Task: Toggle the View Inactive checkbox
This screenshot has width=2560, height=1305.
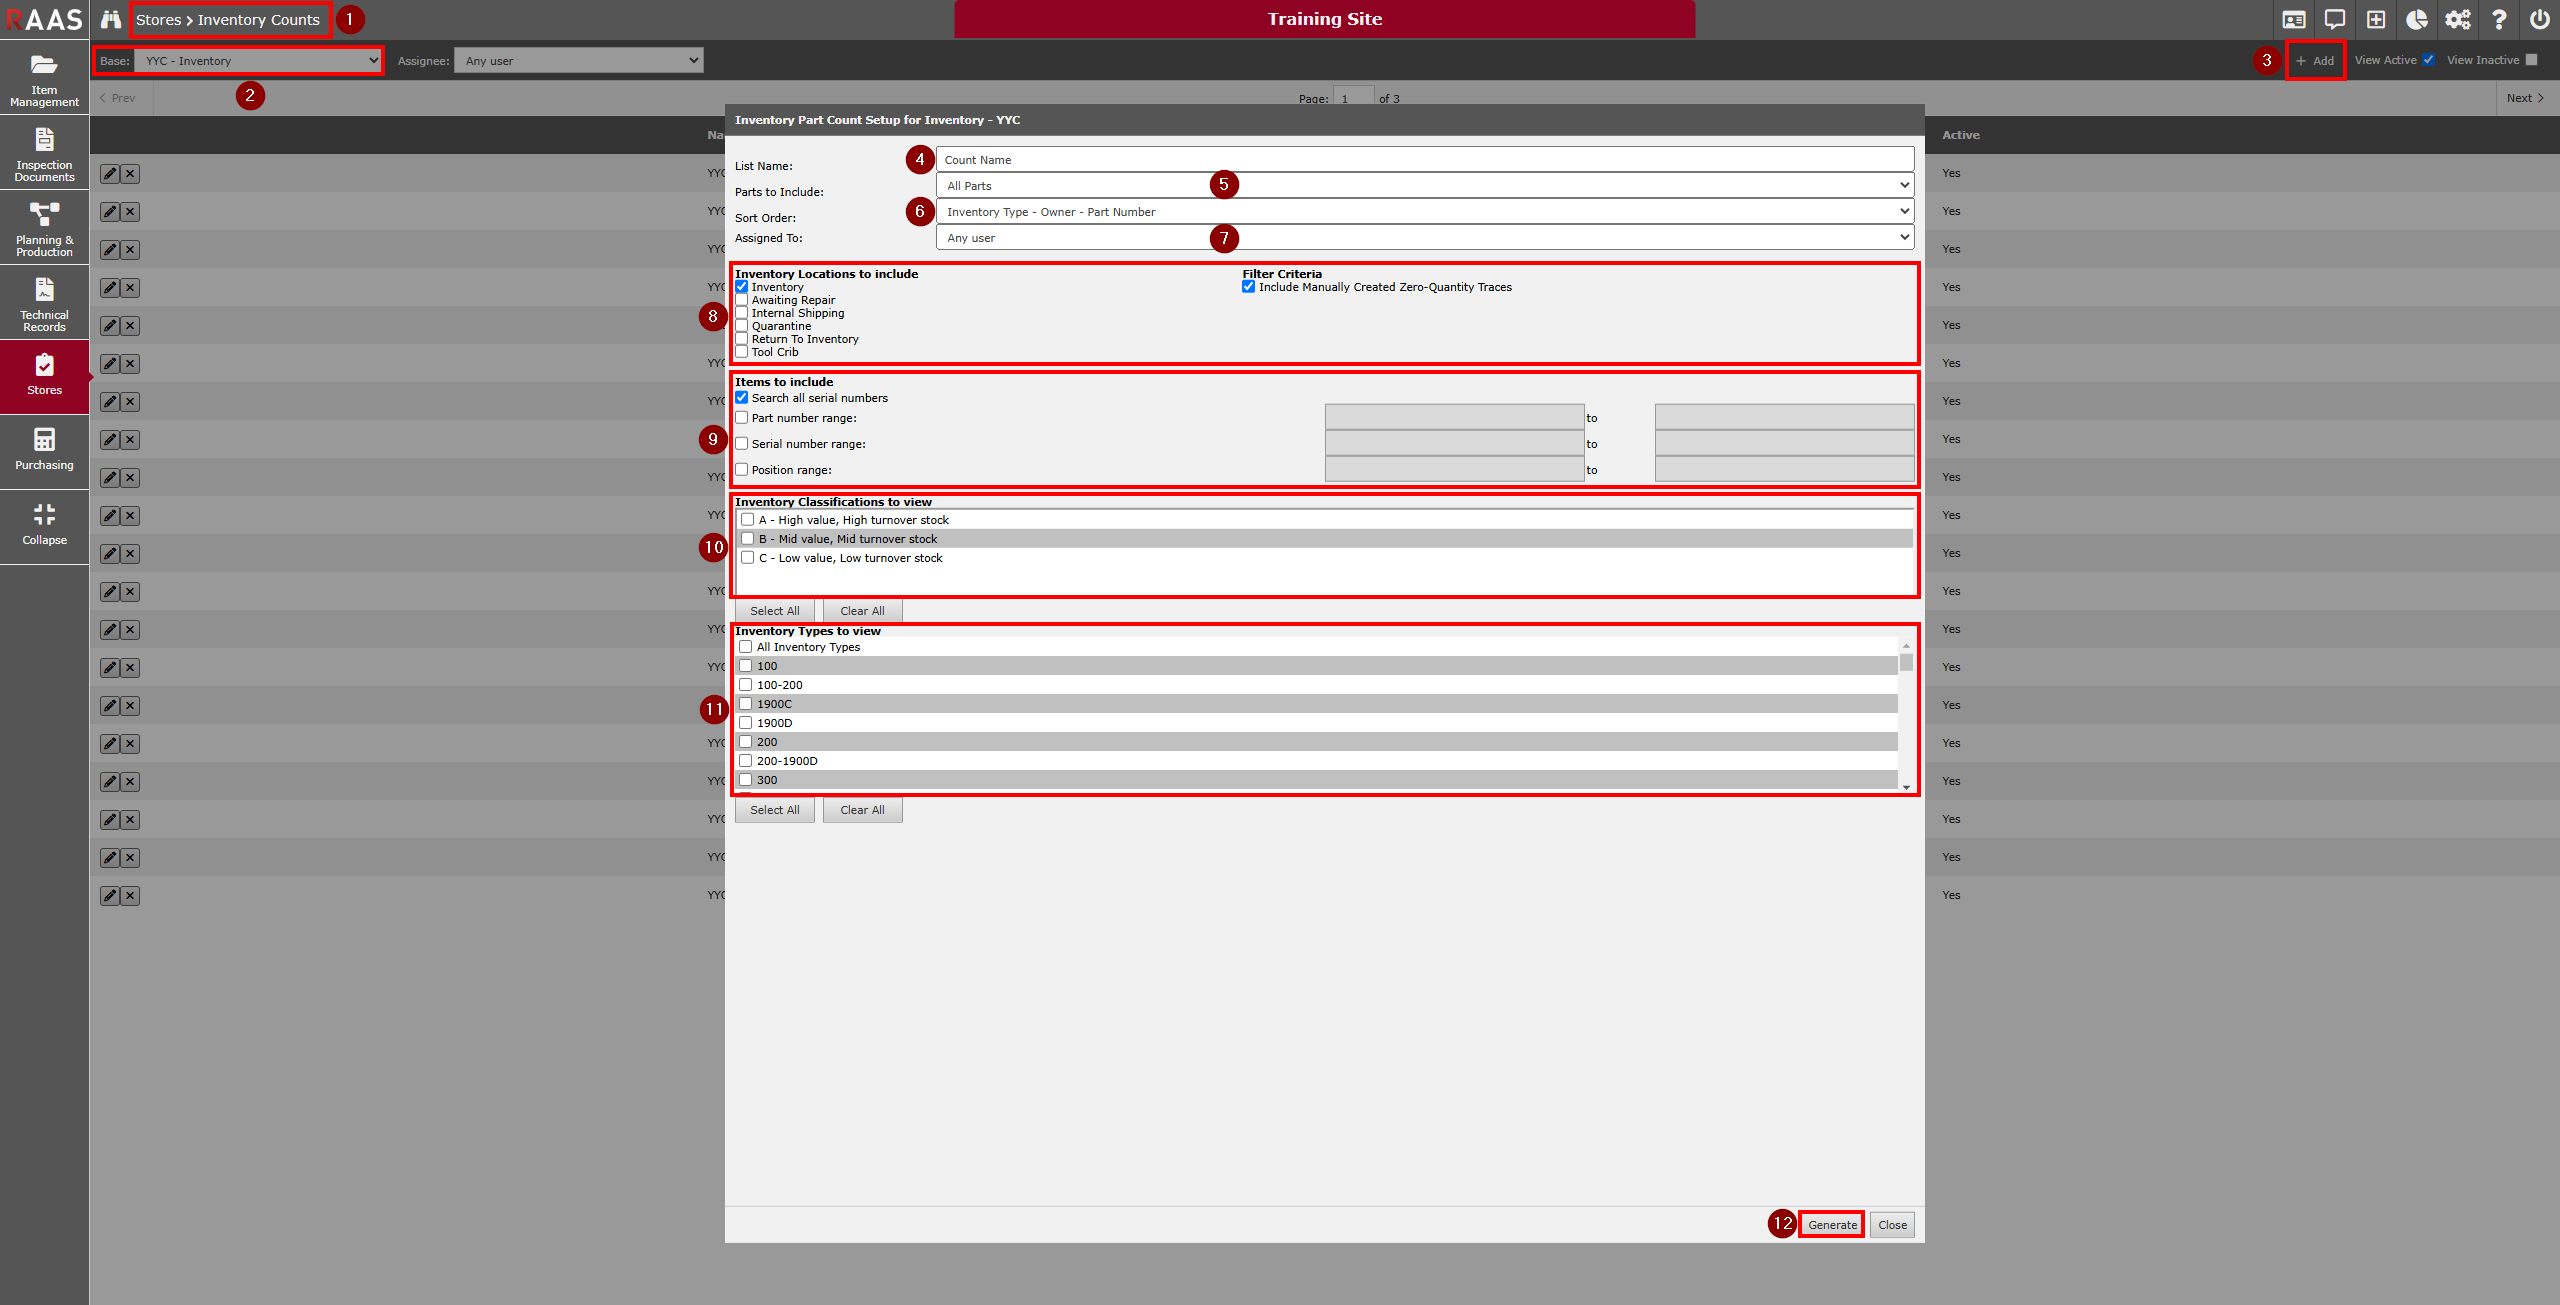Action: (x=2531, y=60)
